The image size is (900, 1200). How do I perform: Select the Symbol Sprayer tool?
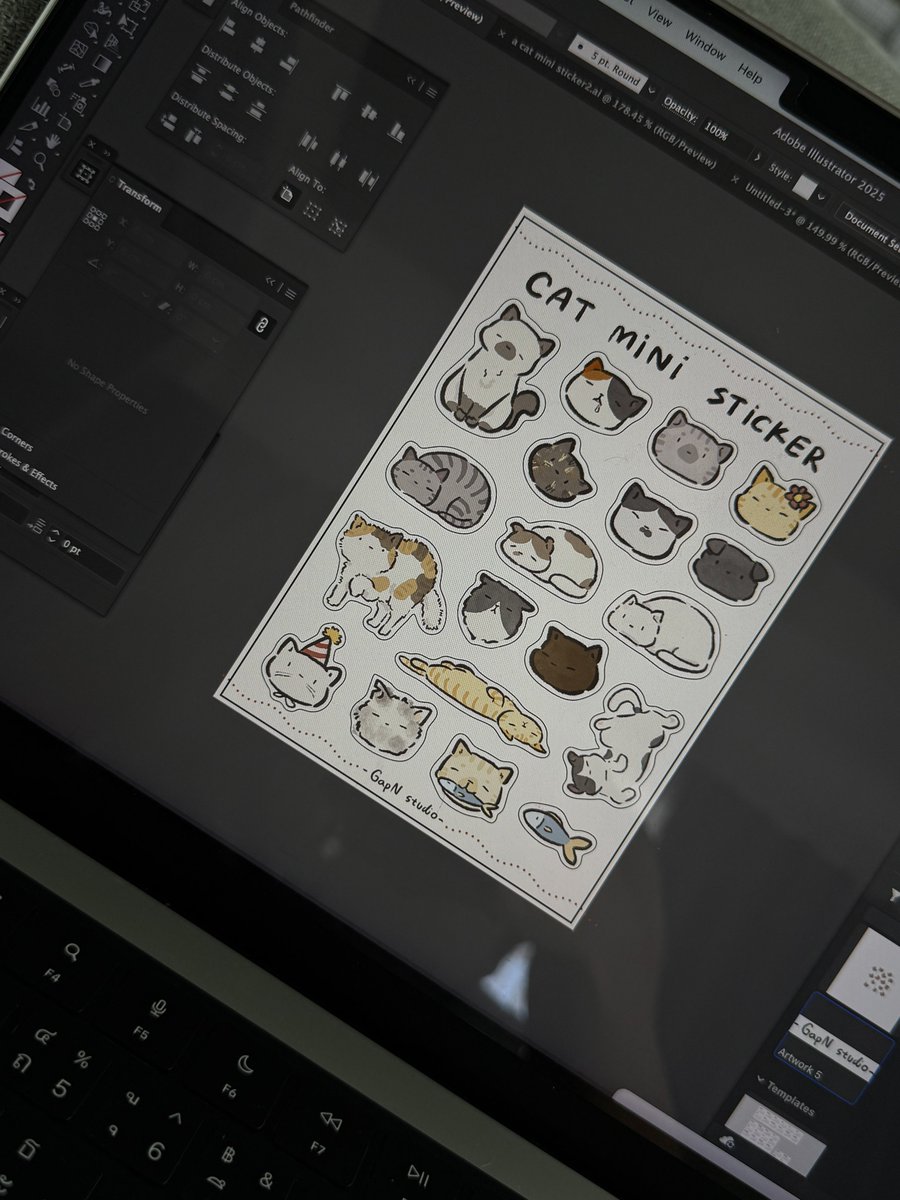tap(80, 102)
